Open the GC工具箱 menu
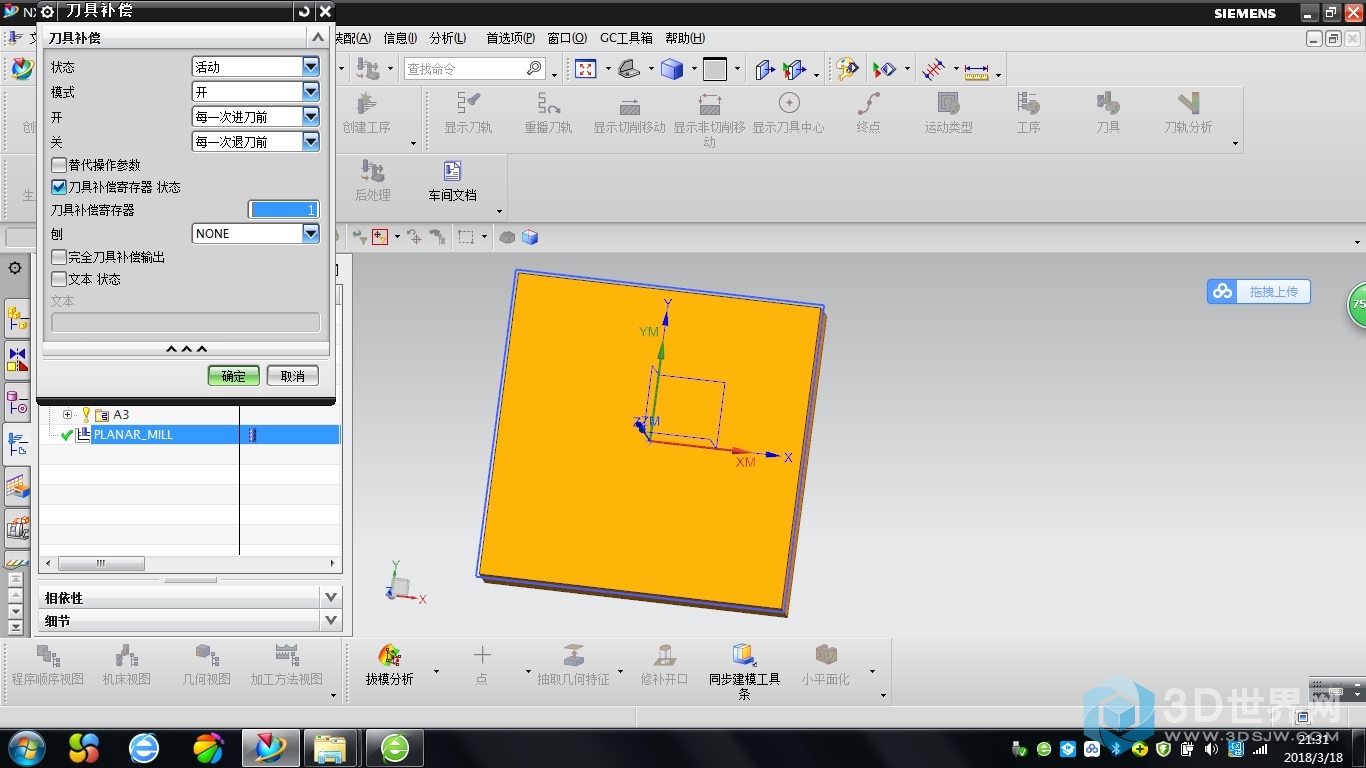 [626, 38]
